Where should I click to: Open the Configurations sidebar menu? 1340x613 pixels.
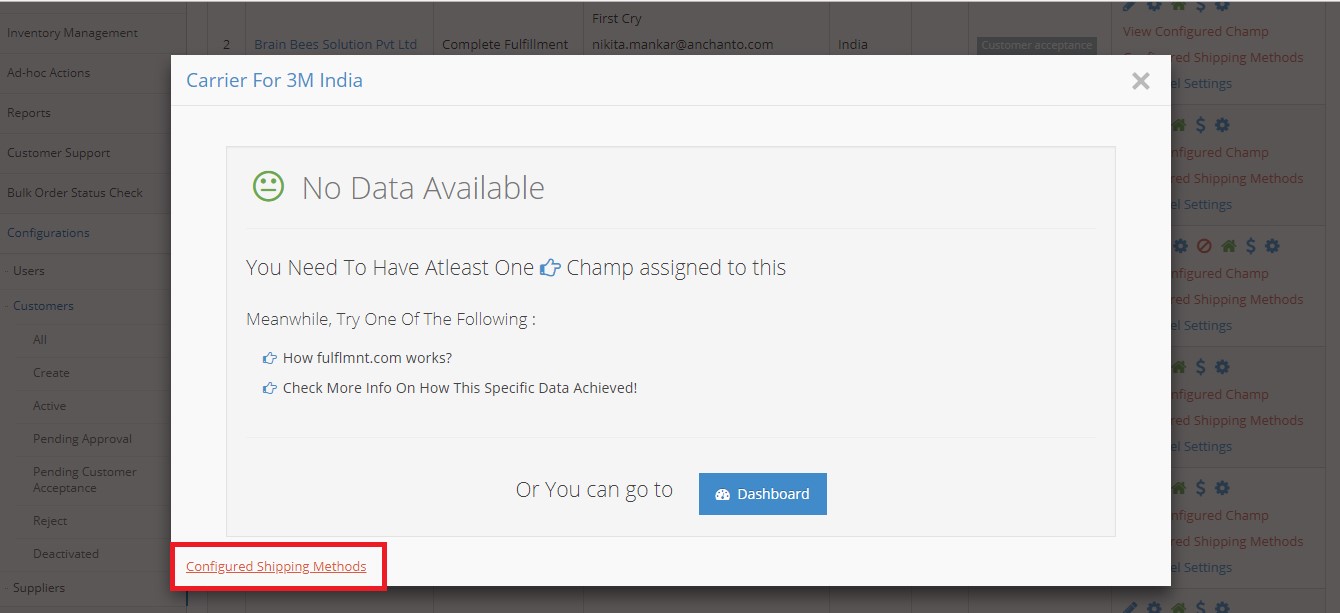tap(48, 233)
